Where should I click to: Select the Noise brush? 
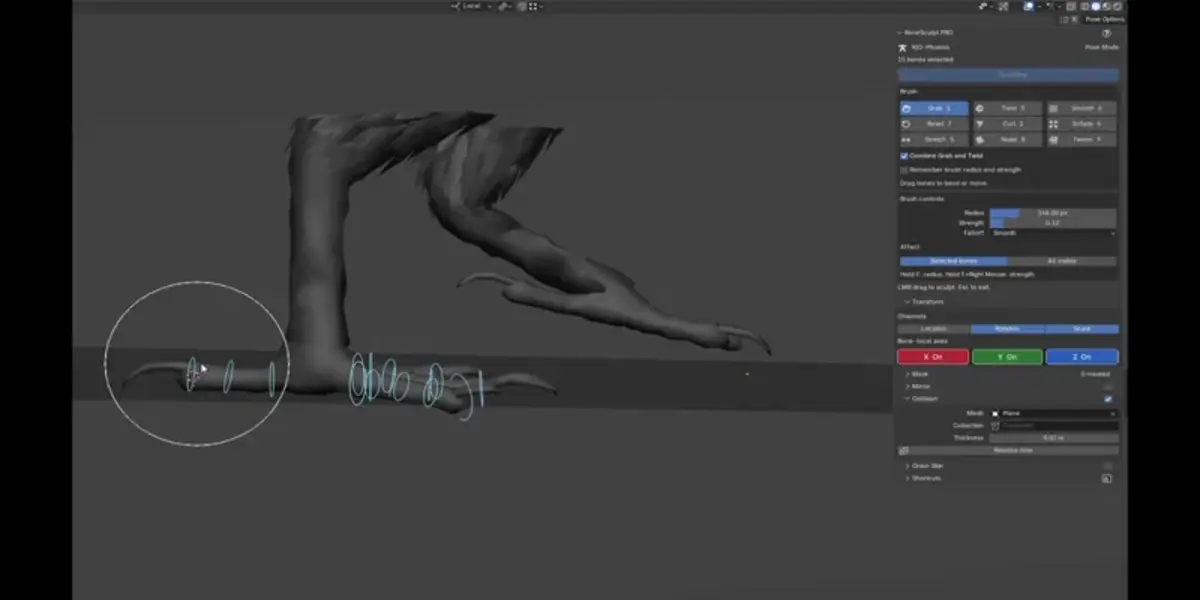1008,140
